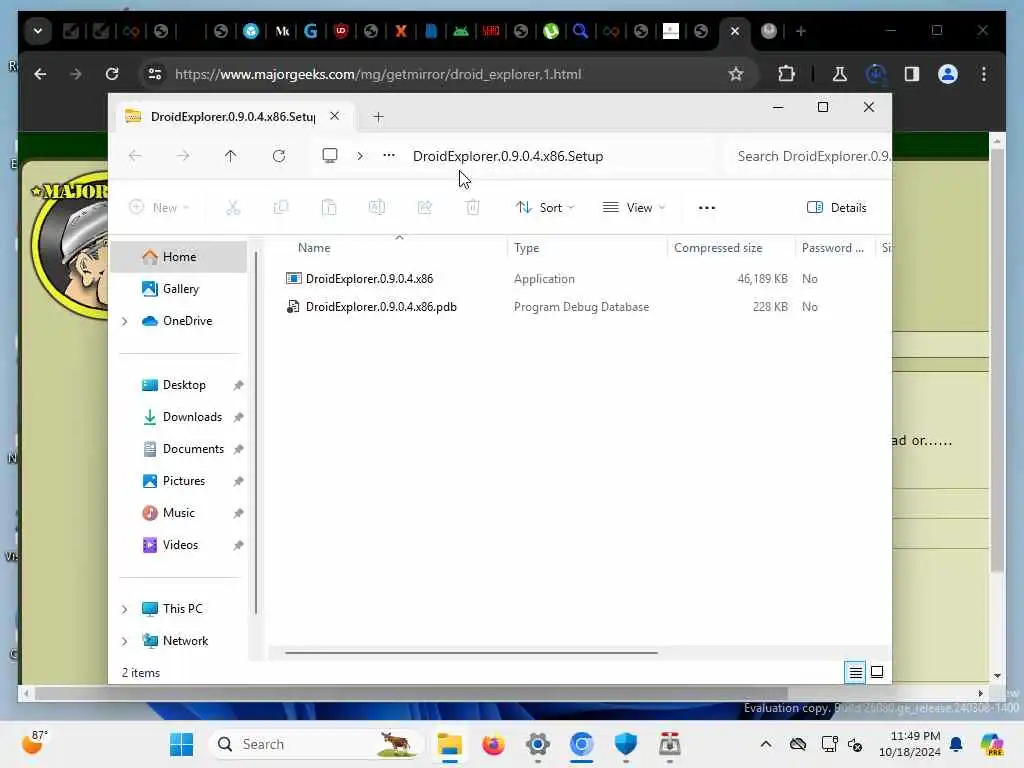
Task: Click Chrome back arrow
Action: point(40,74)
